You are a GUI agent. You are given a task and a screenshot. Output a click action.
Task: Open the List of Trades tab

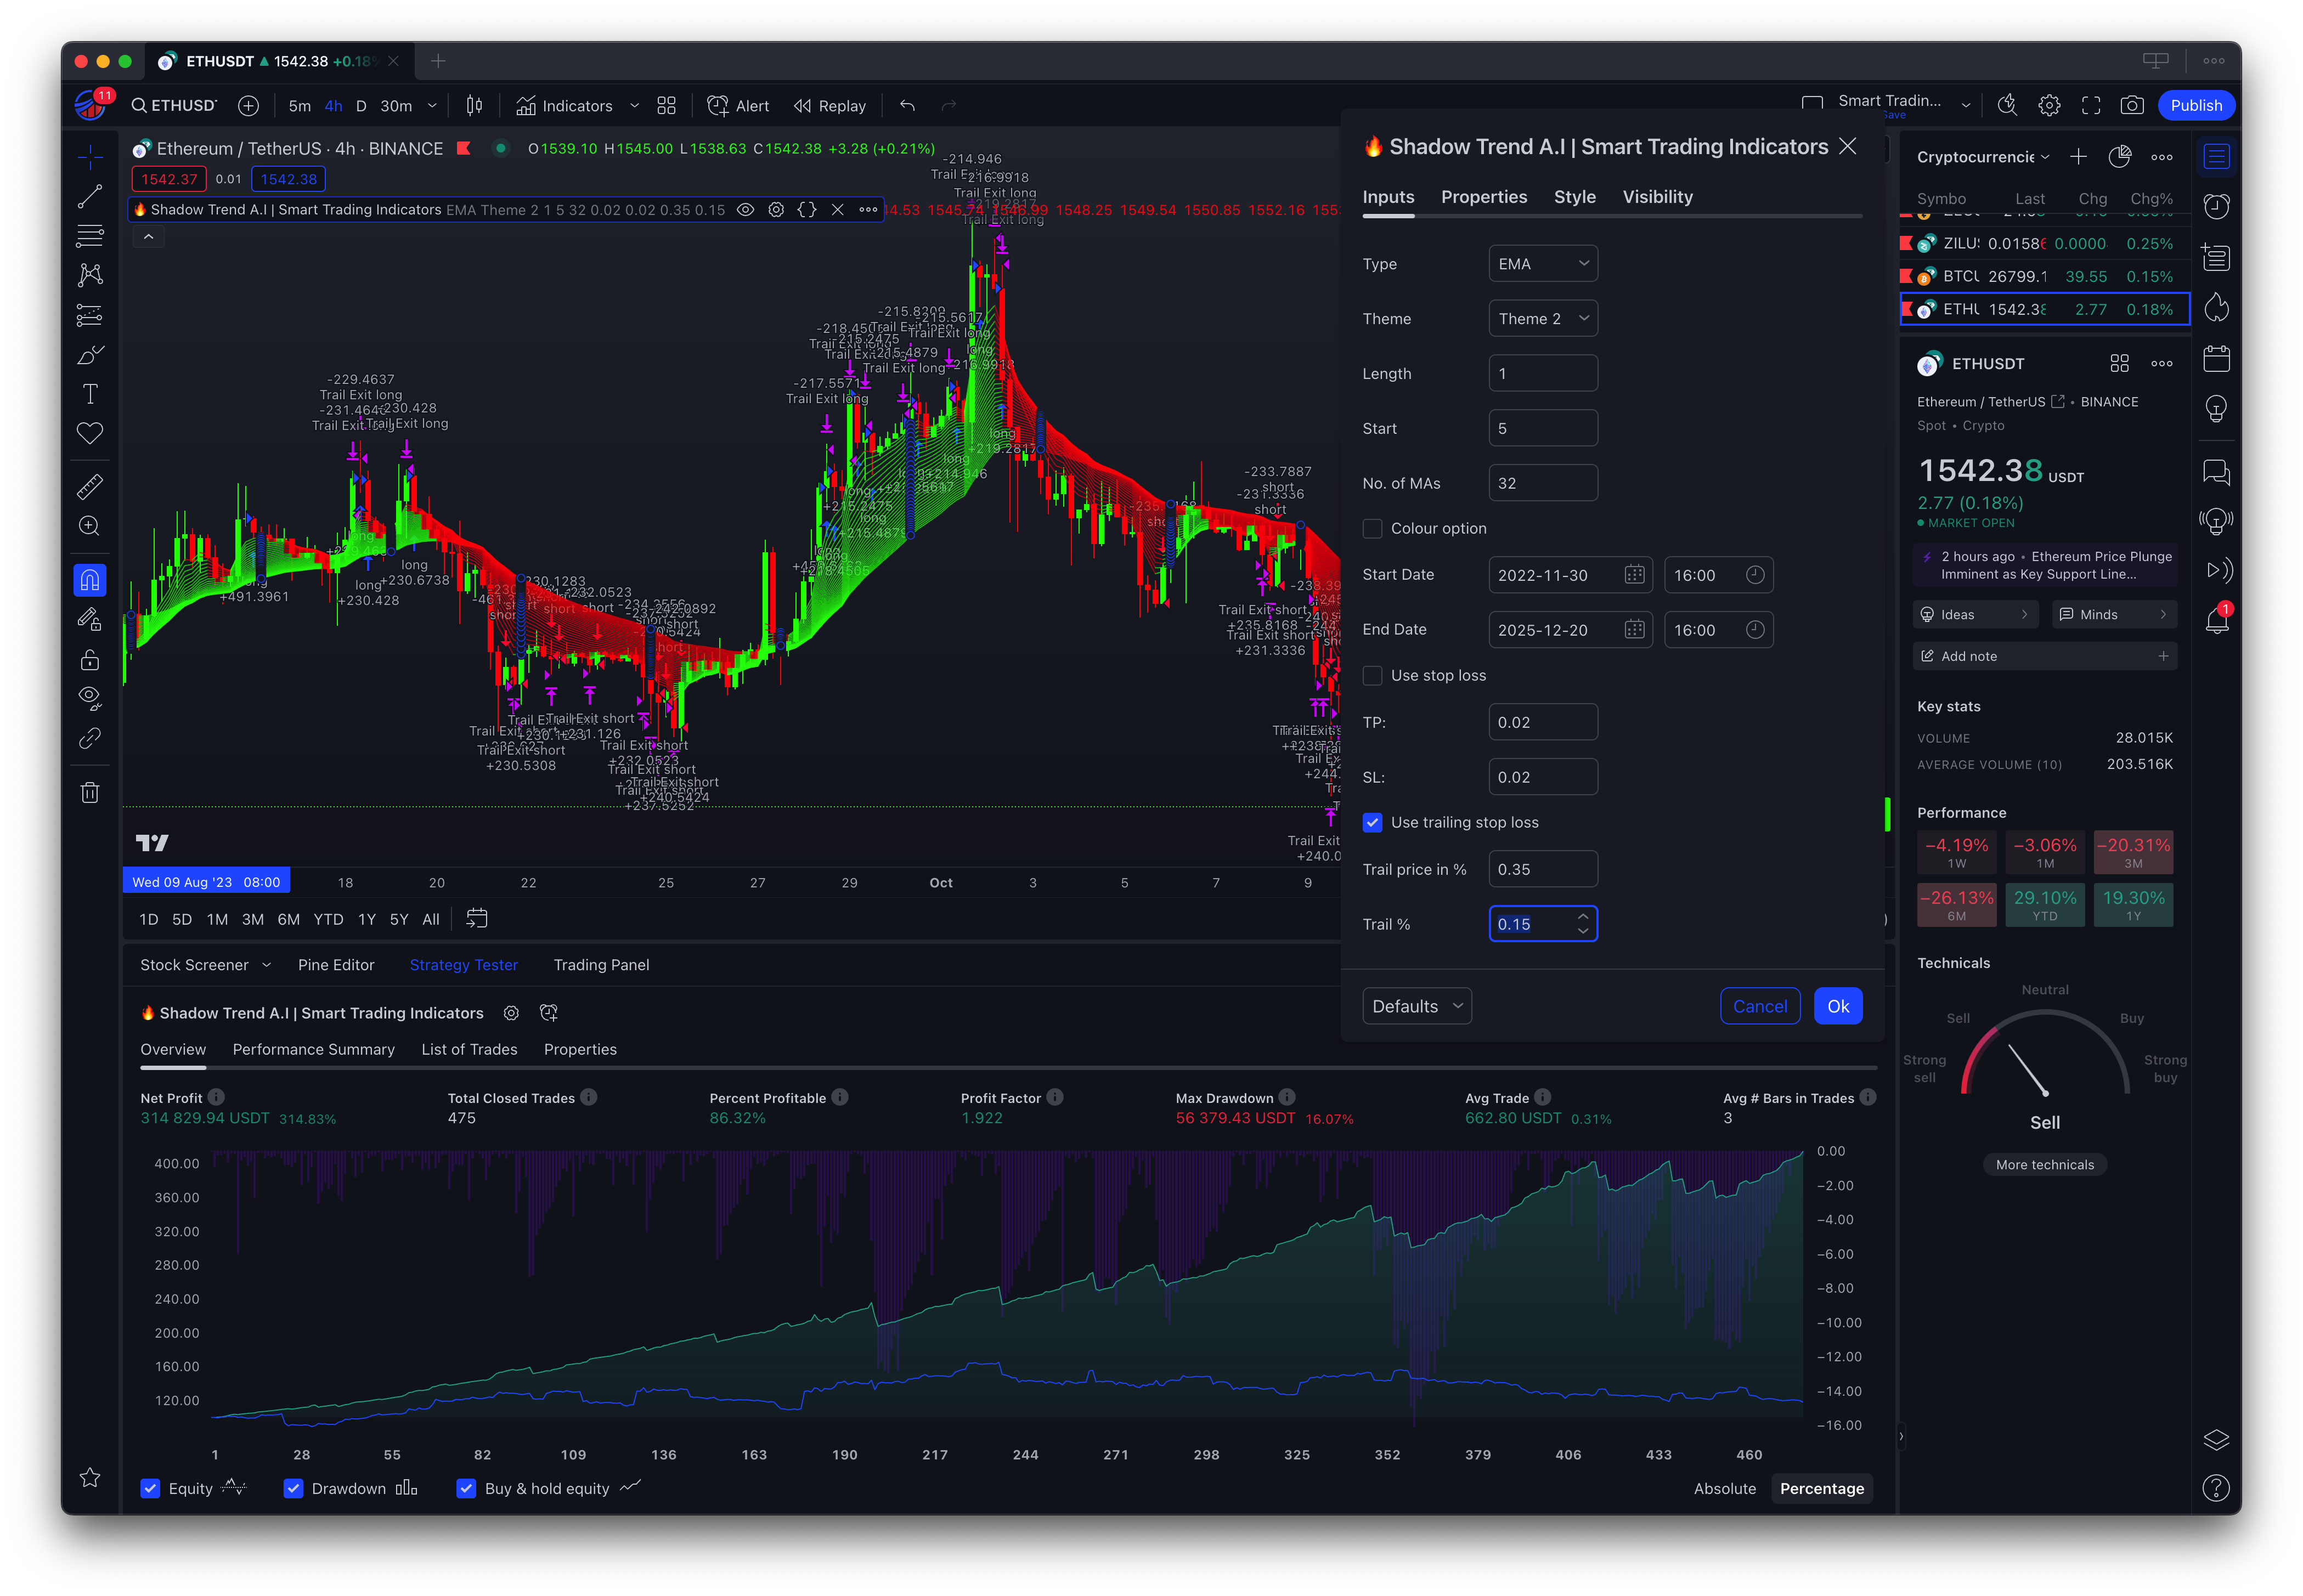click(x=469, y=1049)
